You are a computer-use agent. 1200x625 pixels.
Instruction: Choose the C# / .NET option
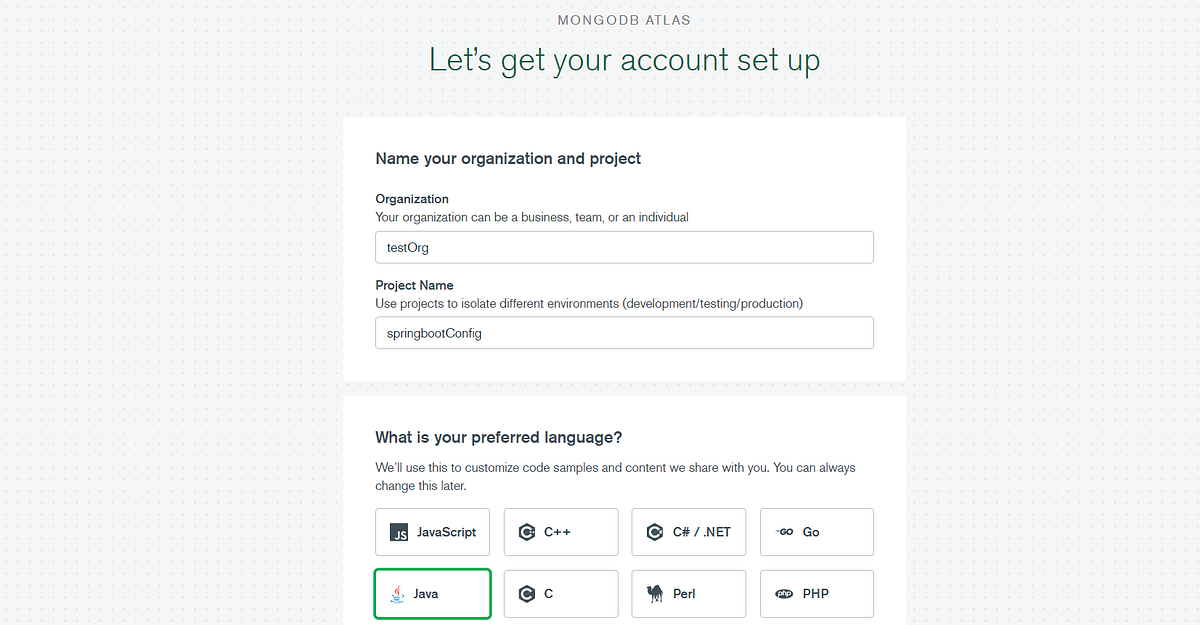[x=688, y=532]
